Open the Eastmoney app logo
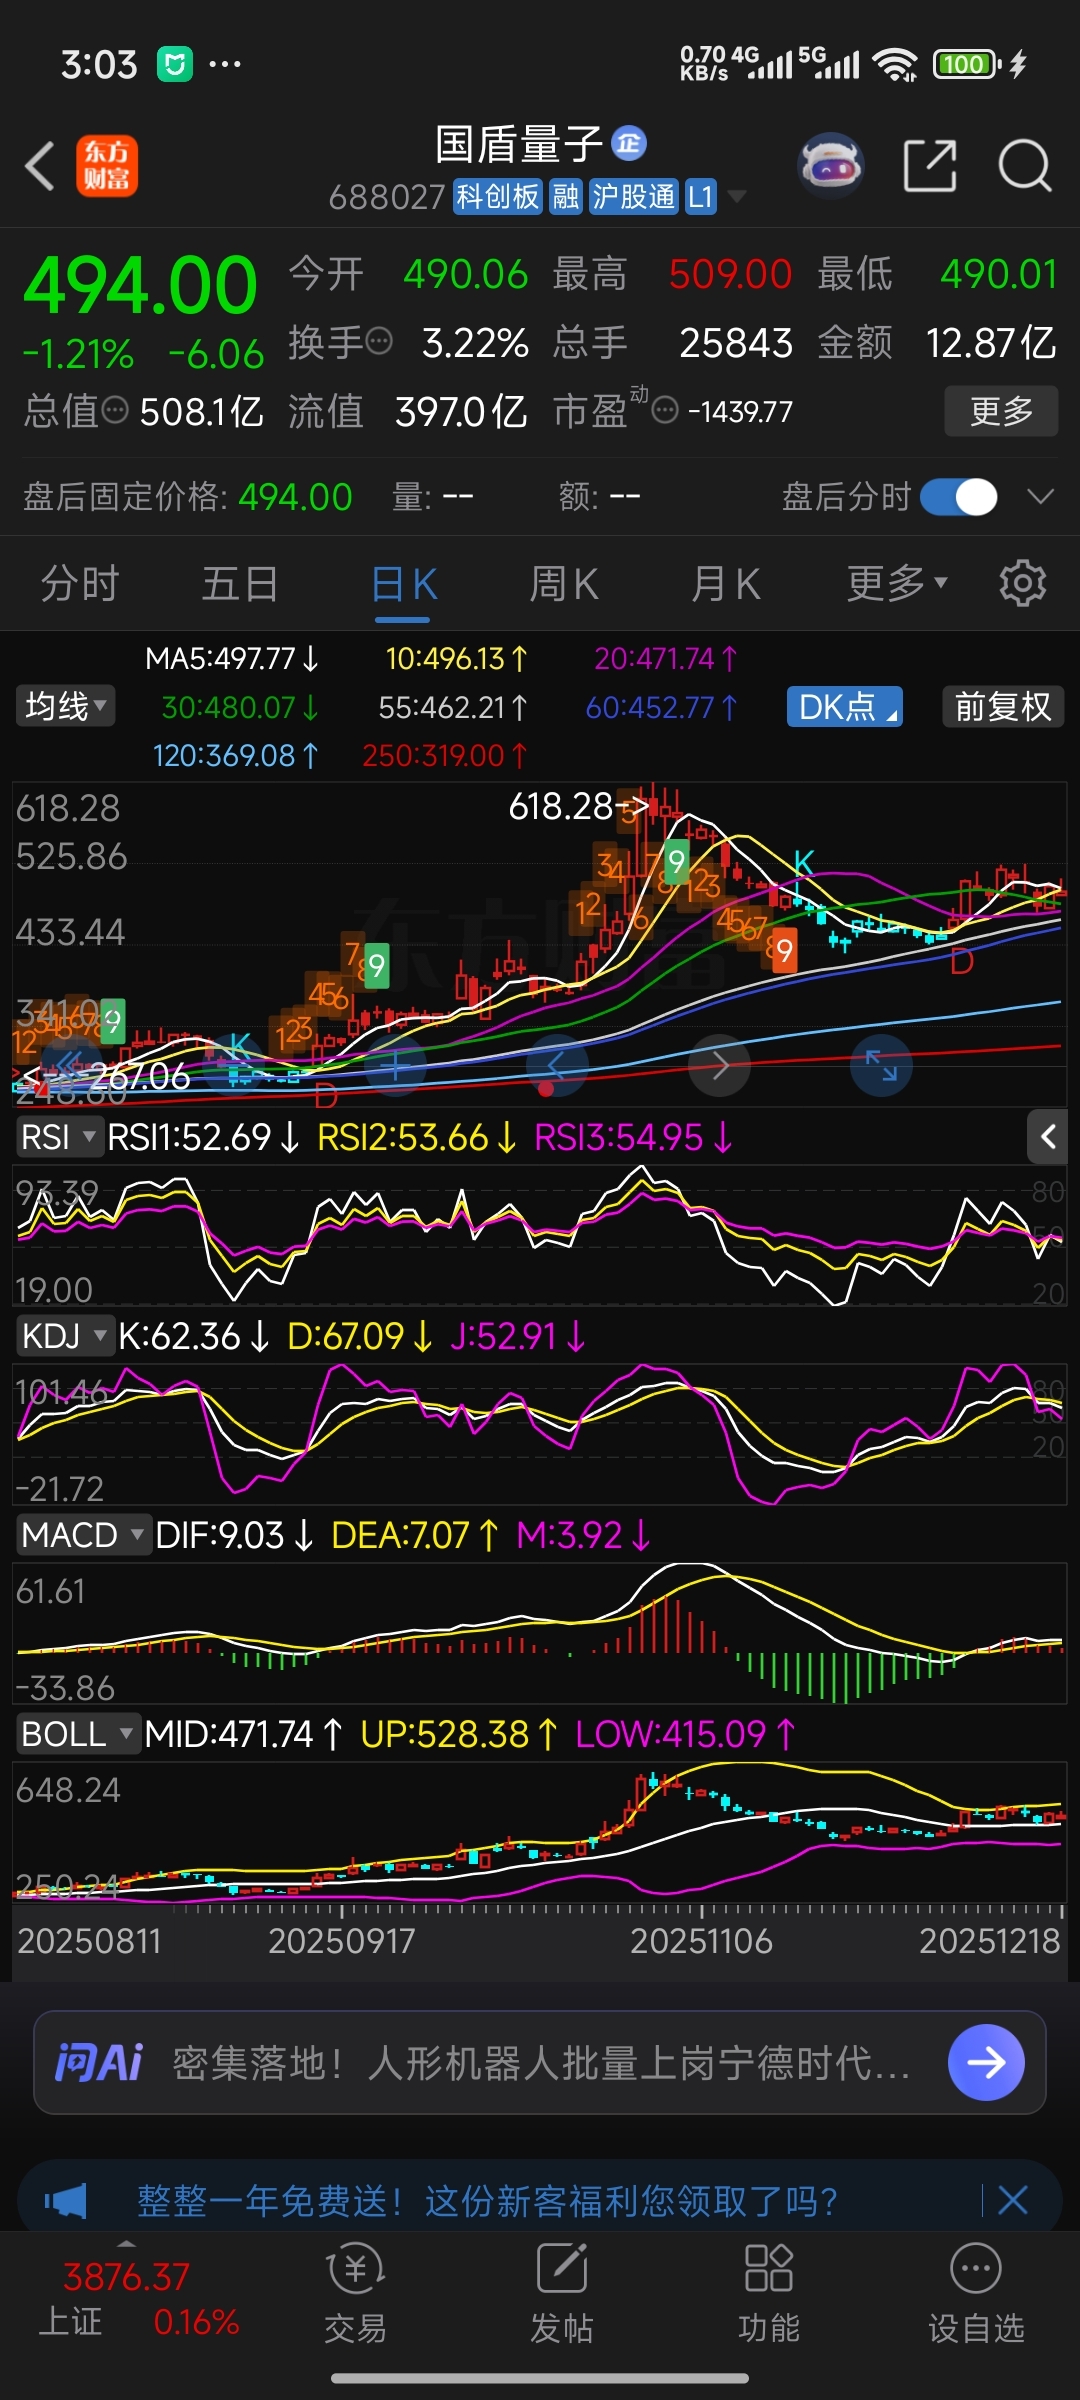The width and height of the screenshot is (1080, 2400). (107, 165)
